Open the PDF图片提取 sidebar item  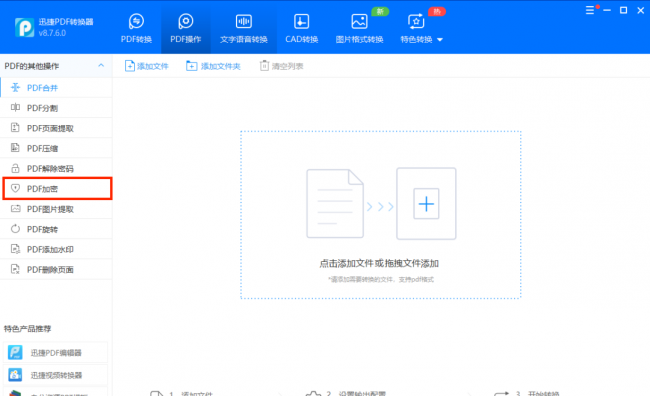click(56, 209)
